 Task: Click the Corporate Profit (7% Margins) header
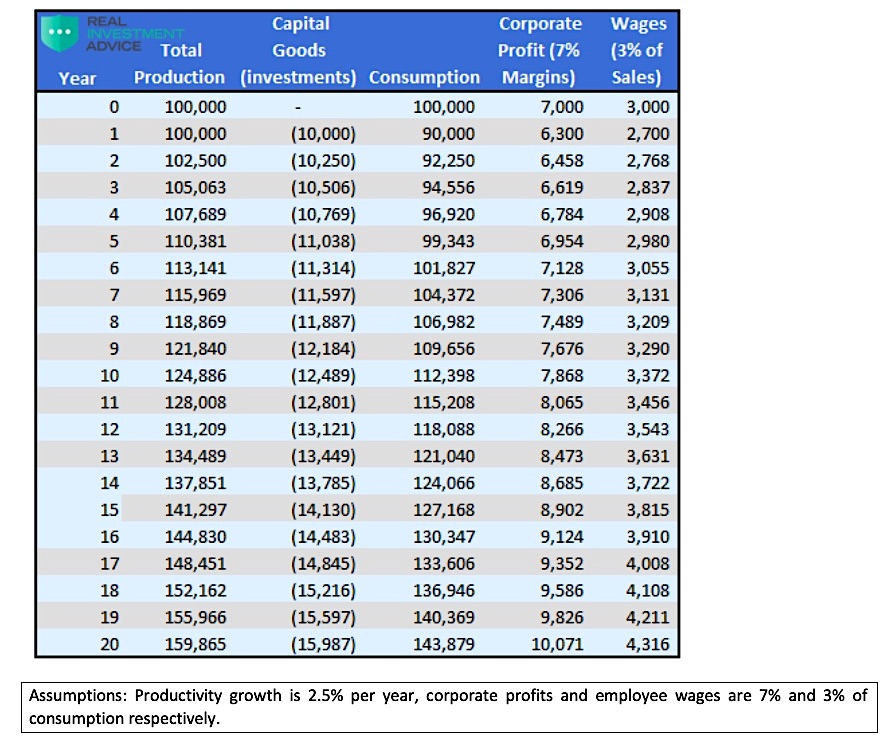[540, 50]
